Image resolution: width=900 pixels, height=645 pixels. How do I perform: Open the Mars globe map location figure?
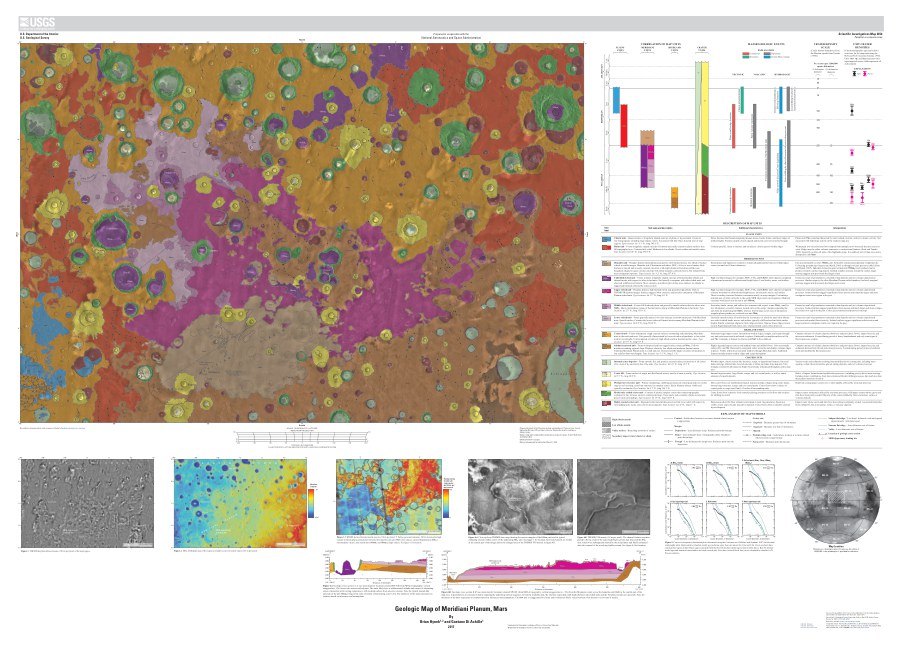[836, 500]
